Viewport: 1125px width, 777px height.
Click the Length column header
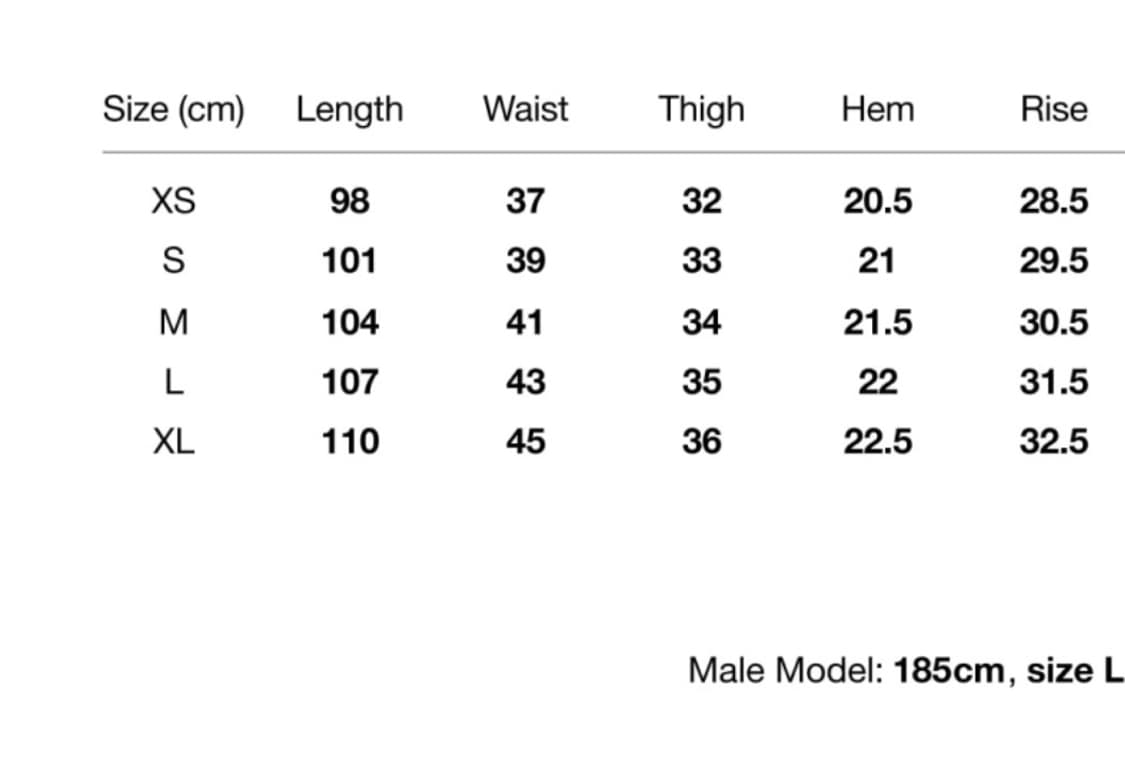pyautogui.click(x=349, y=109)
